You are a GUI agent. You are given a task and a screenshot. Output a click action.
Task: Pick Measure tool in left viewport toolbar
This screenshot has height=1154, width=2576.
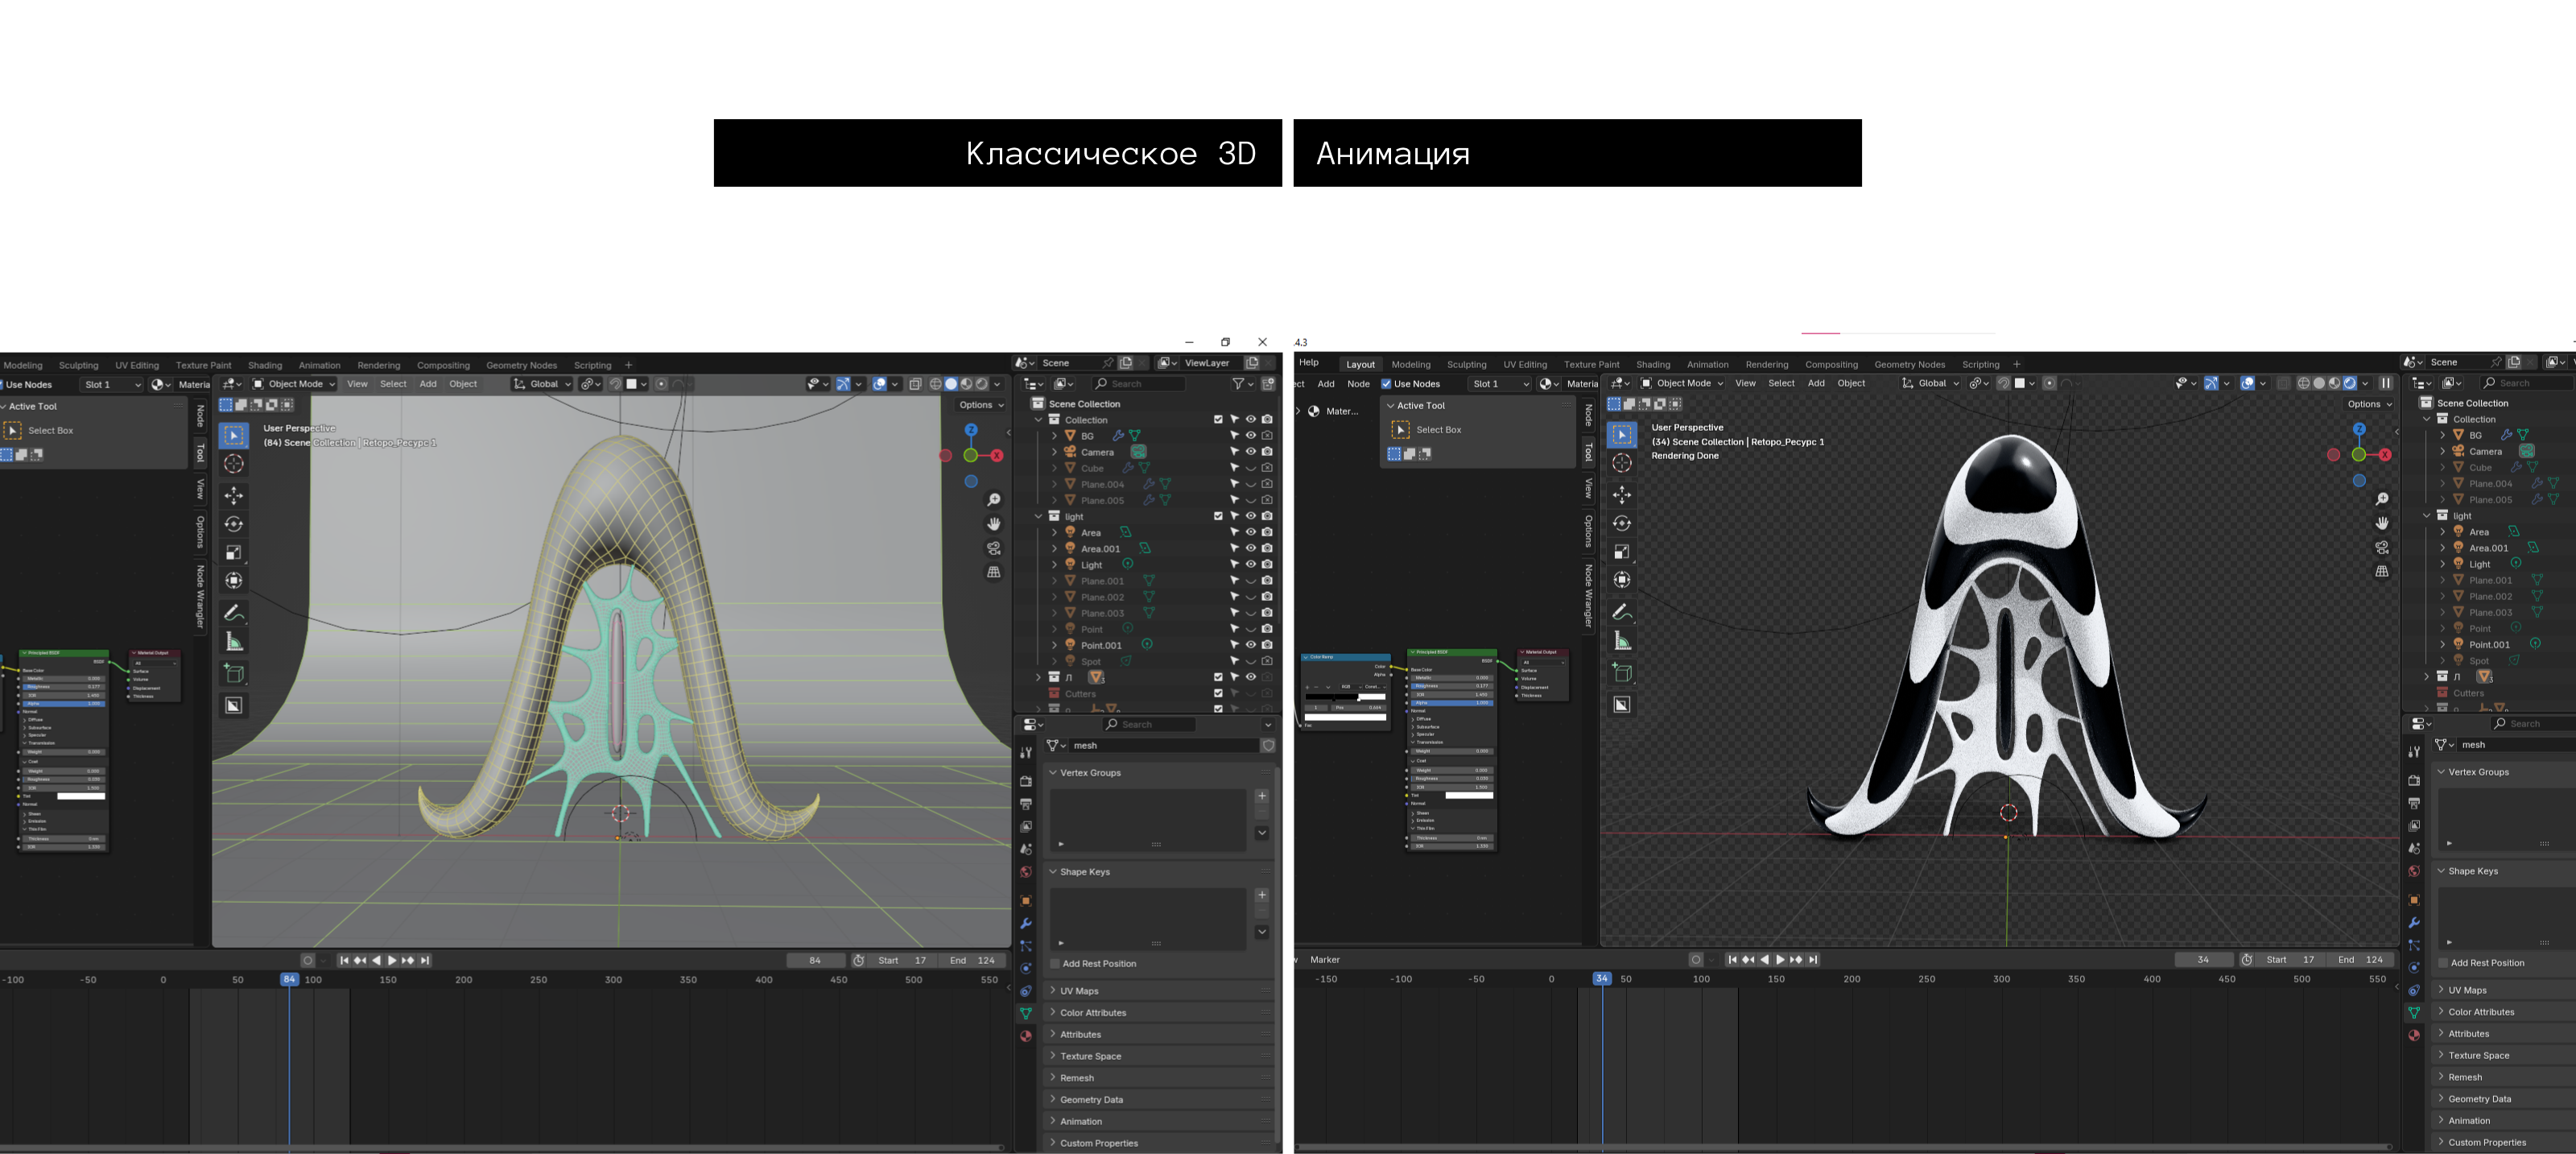click(x=233, y=642)
